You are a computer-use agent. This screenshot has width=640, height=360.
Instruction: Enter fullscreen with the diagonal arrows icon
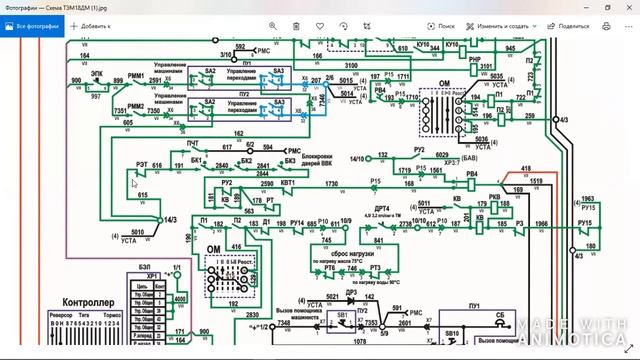point(629,349)
